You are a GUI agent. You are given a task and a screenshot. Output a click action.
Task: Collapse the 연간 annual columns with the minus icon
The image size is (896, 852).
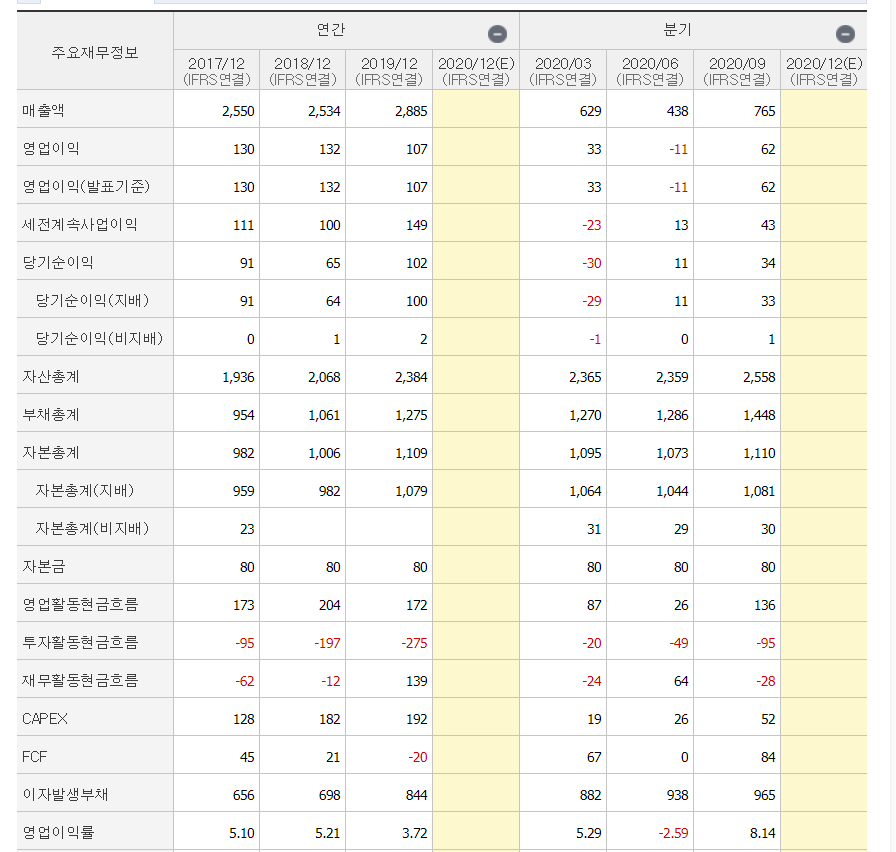tap(497, 34)
